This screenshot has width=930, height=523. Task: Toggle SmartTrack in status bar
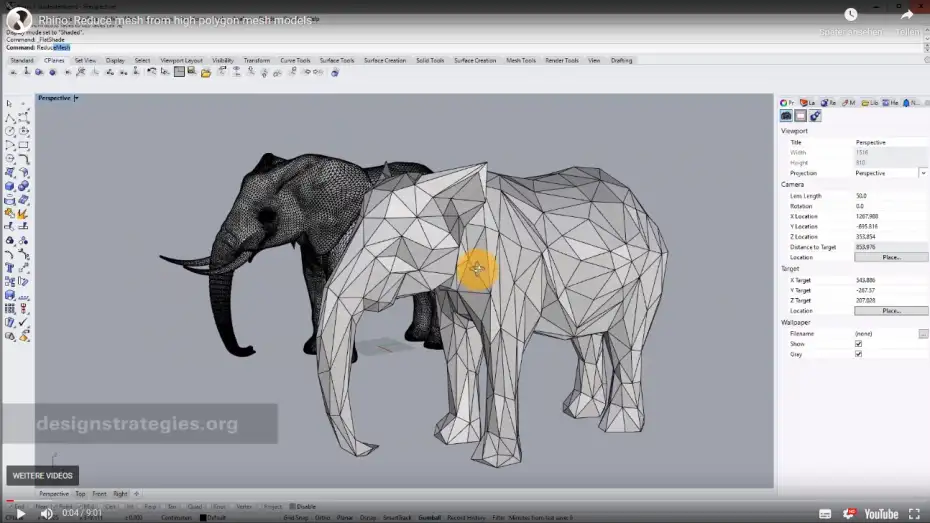click(397, 518)
